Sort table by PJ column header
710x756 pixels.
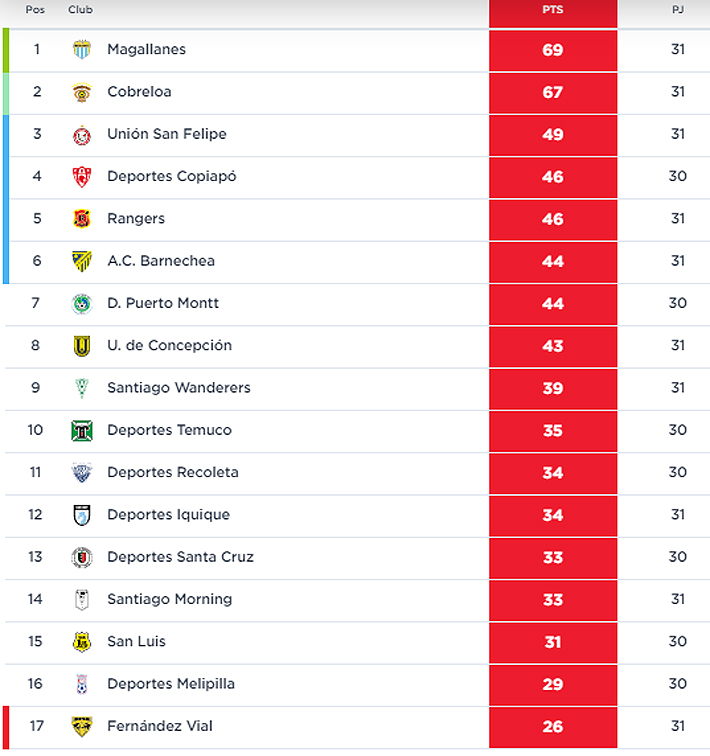(x=678, y=10)
